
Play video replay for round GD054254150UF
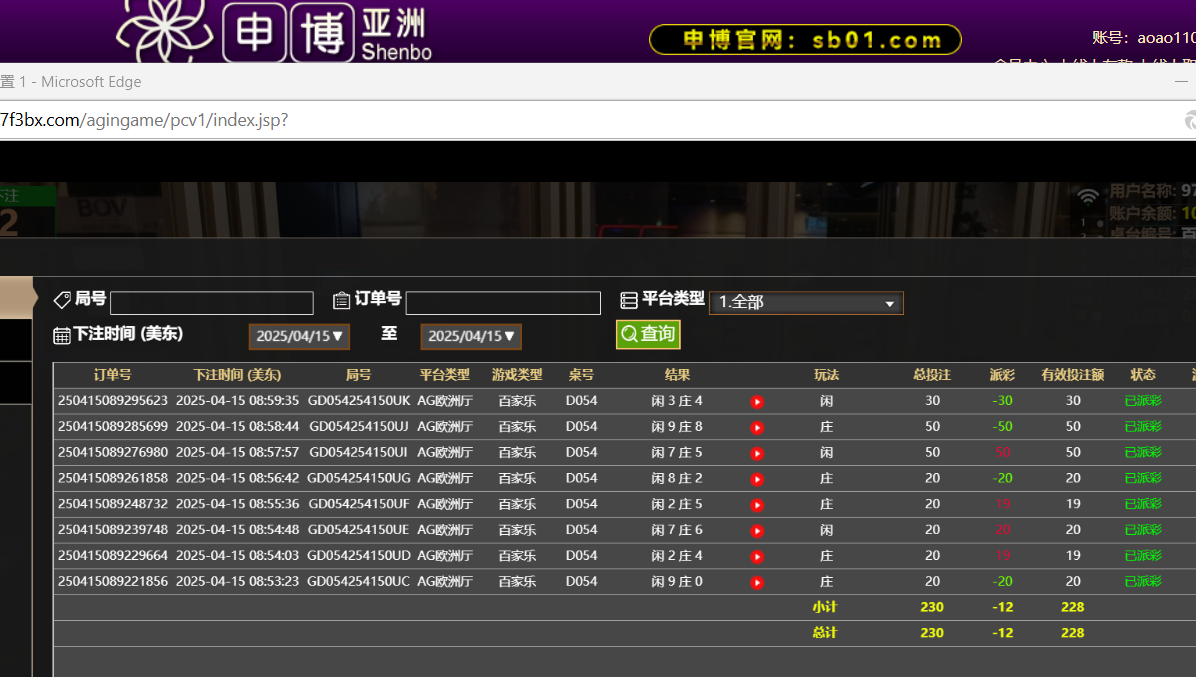pos(757,505)
